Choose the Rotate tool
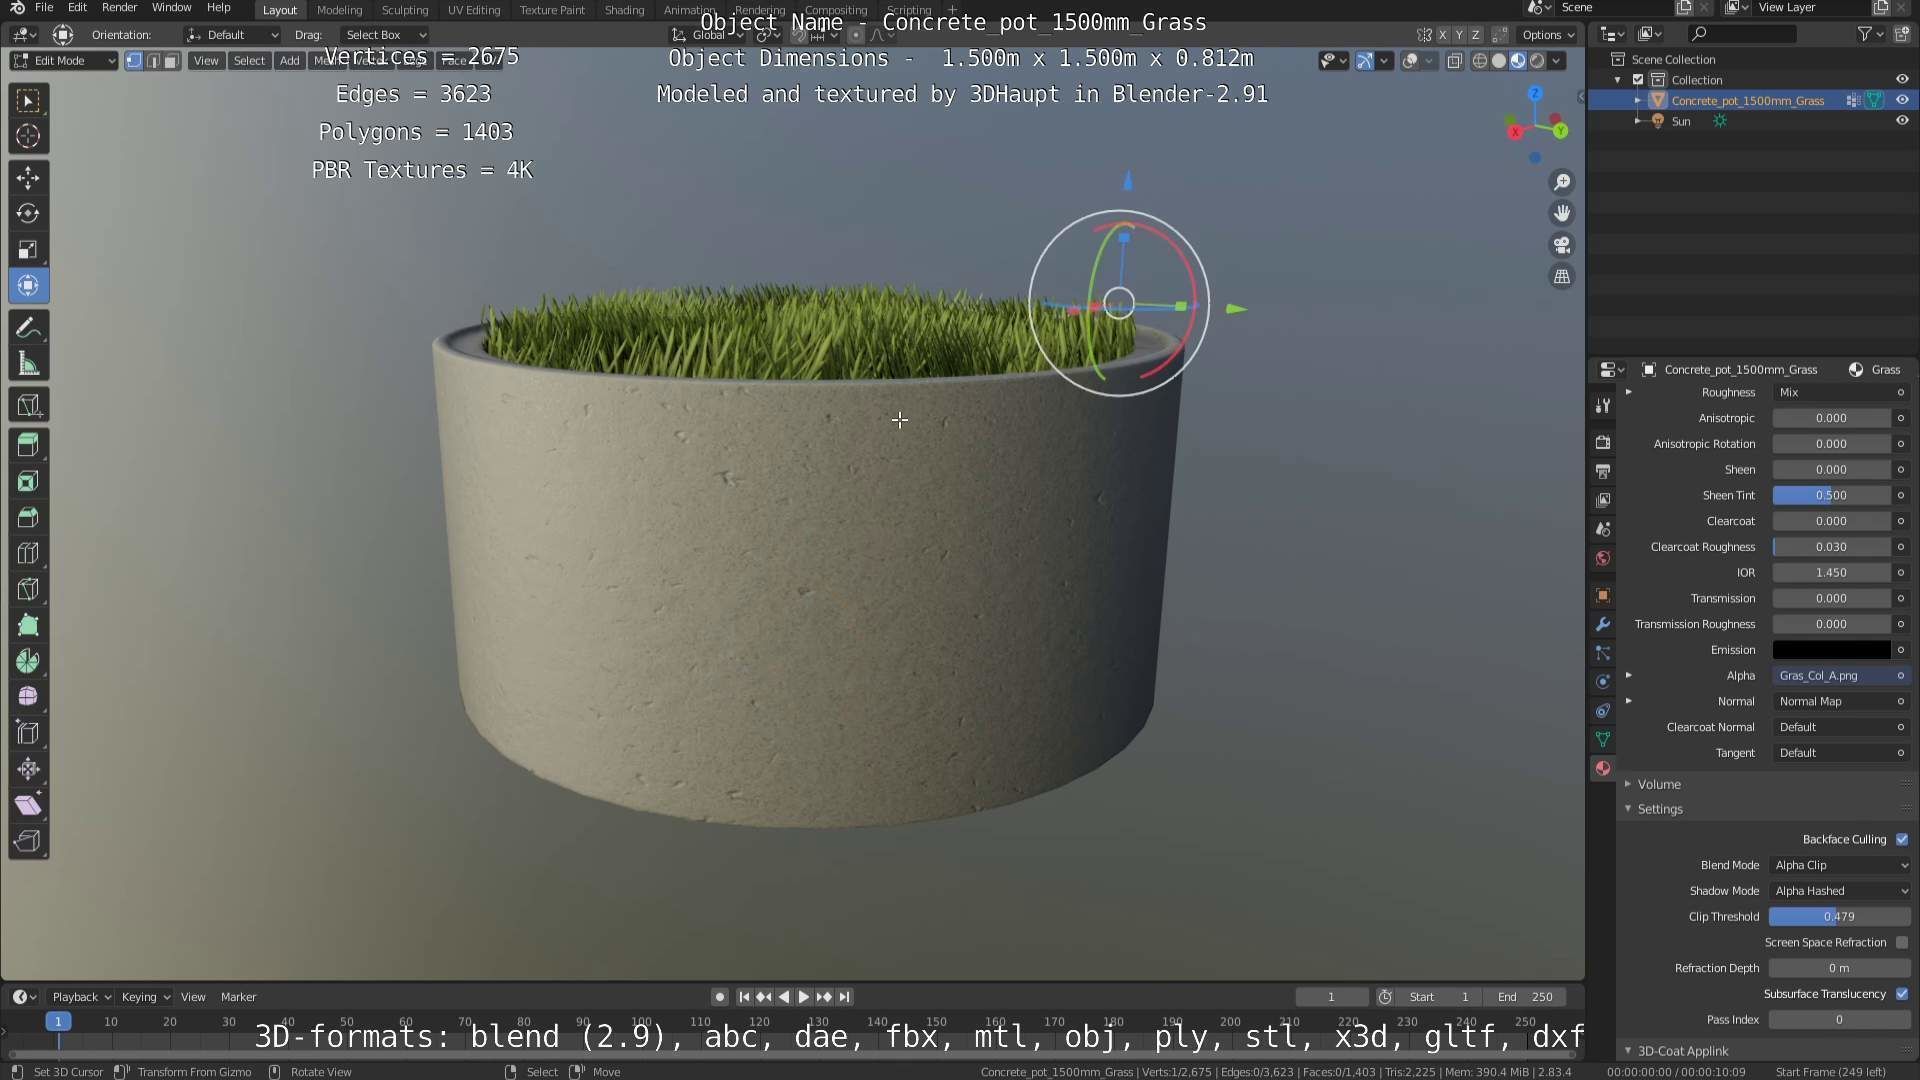1920x1080 pixels. coord(28,214)
